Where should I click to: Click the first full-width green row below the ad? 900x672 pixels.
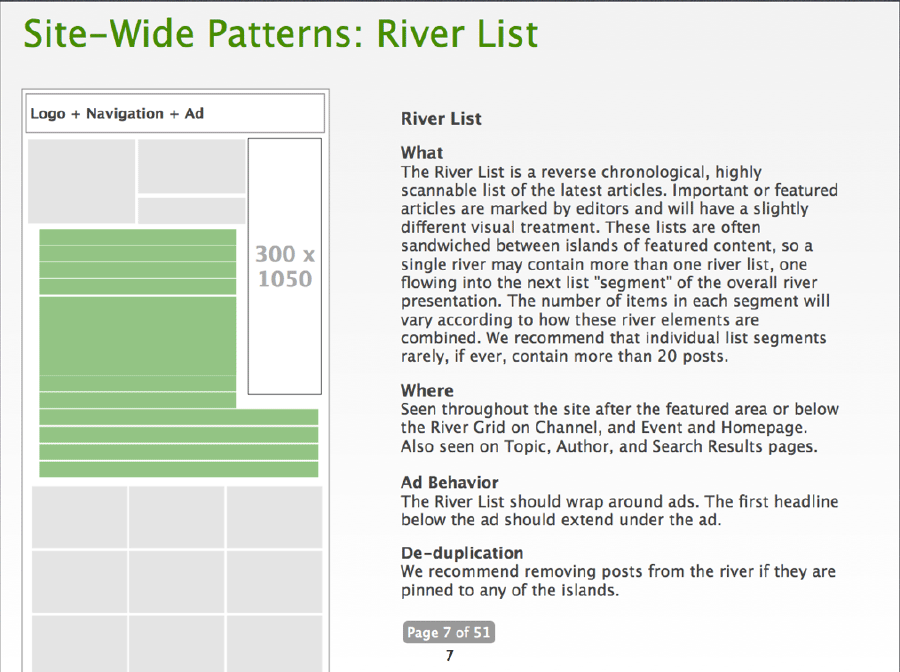coord(178,417)
